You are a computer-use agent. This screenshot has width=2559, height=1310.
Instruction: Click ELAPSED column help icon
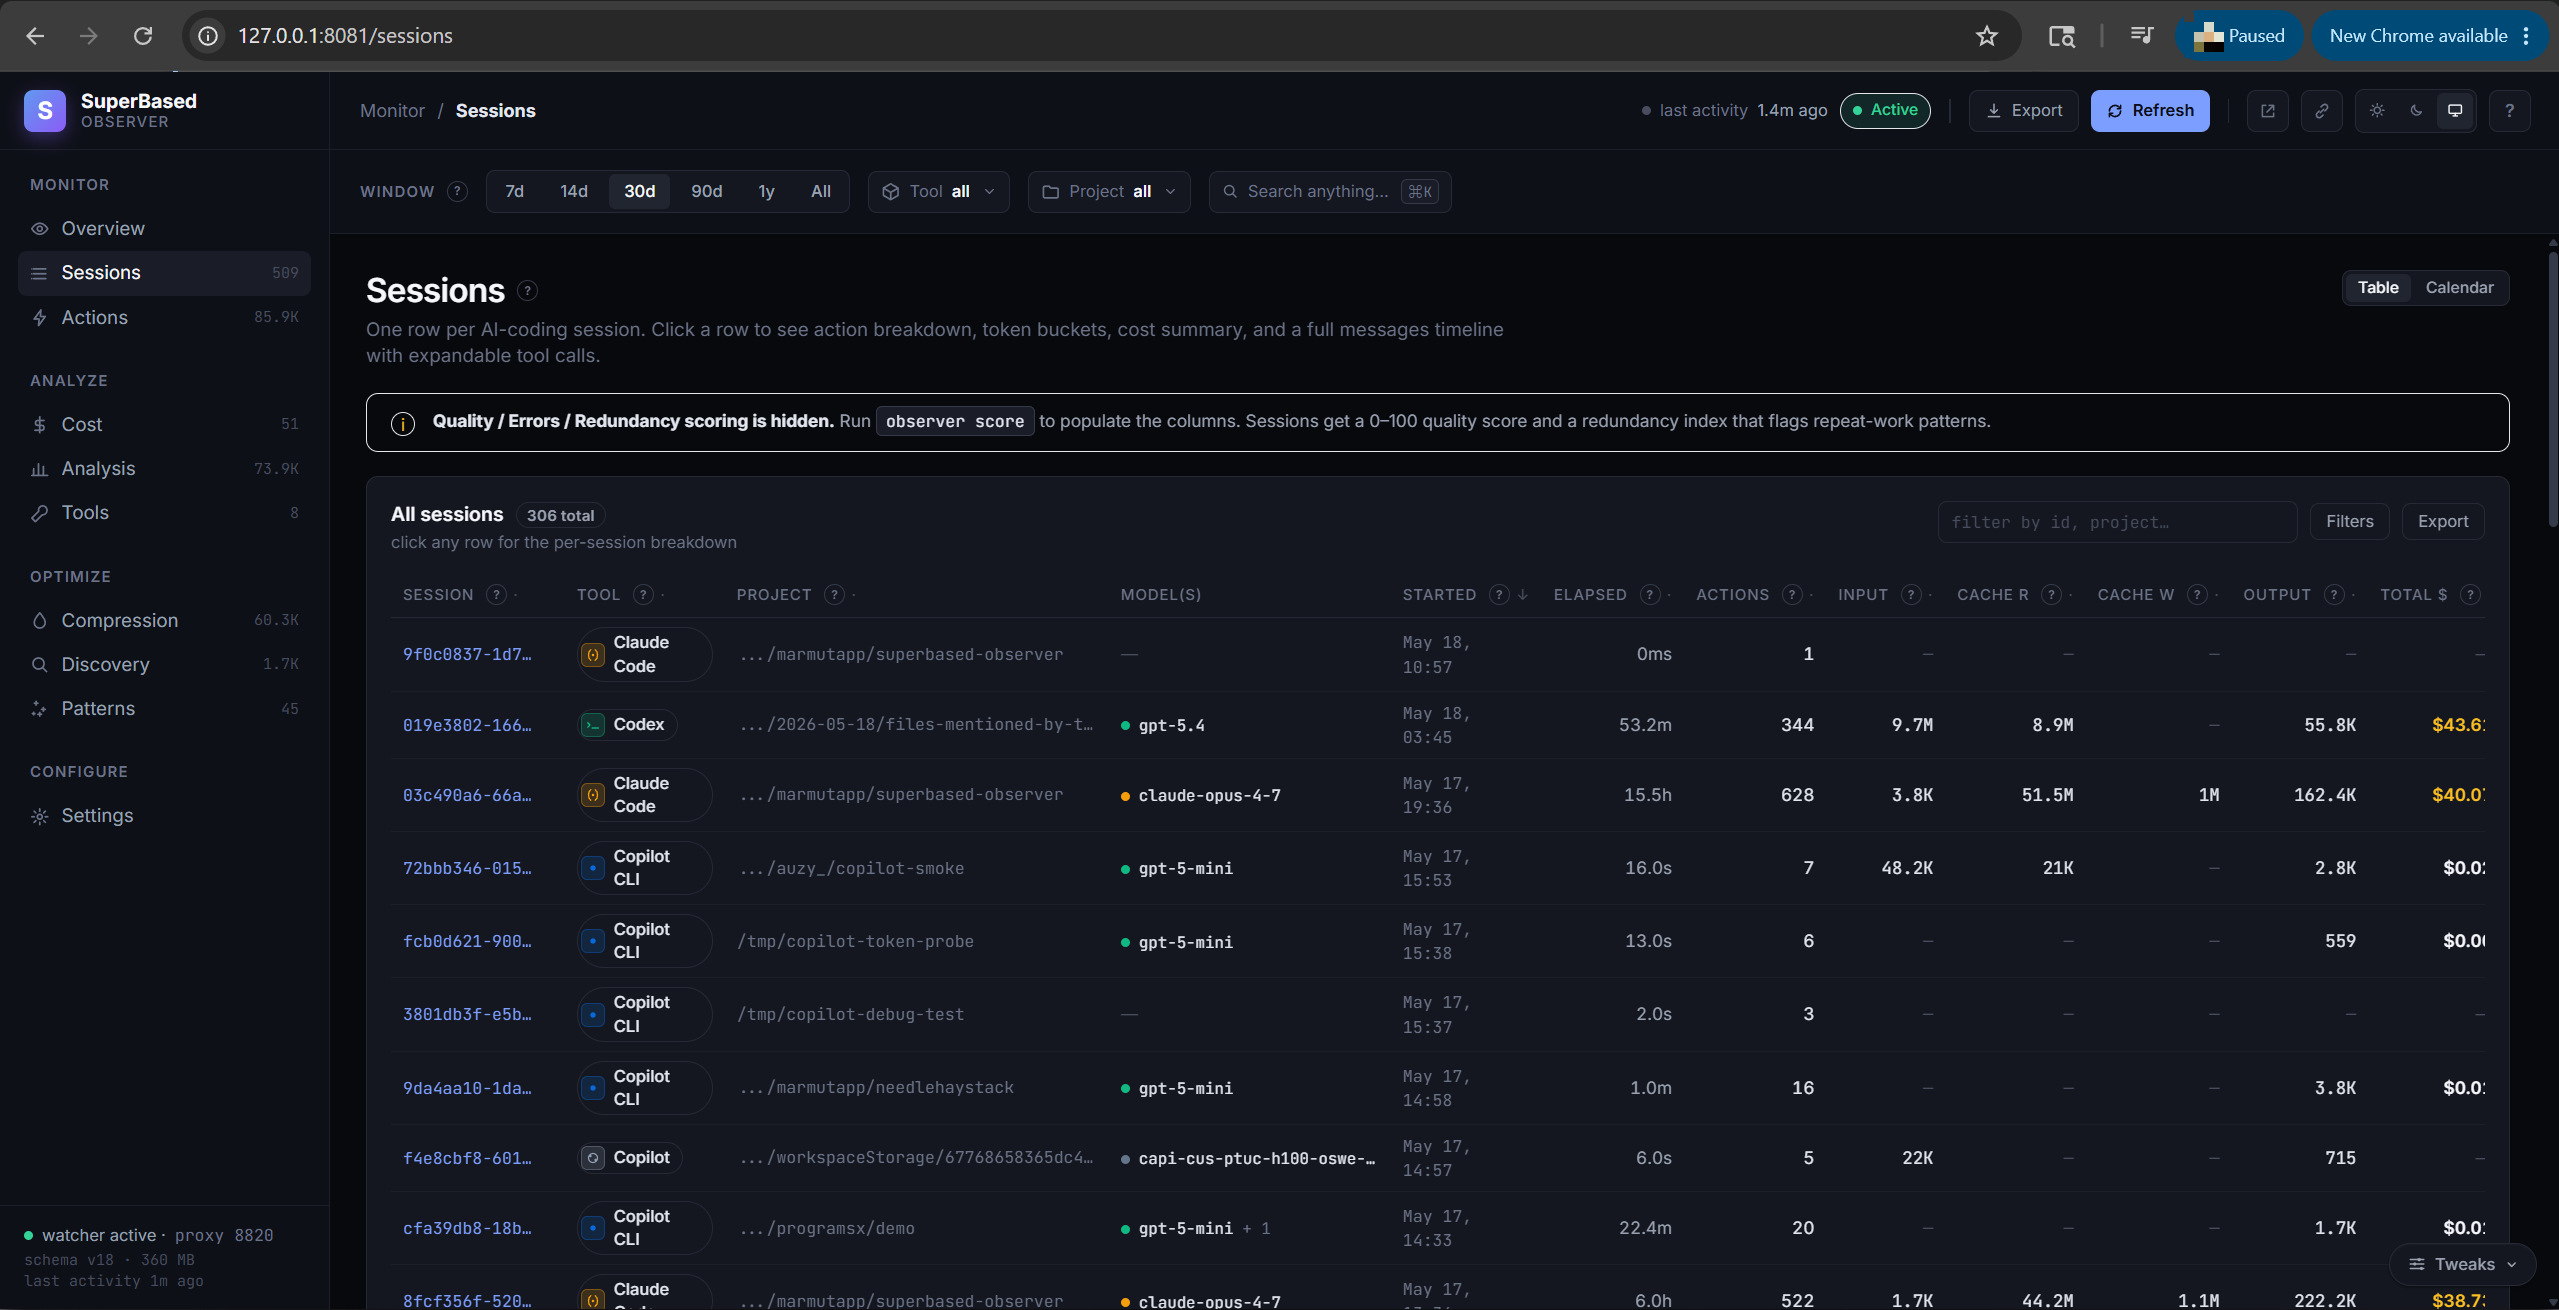pos(1650,595)
